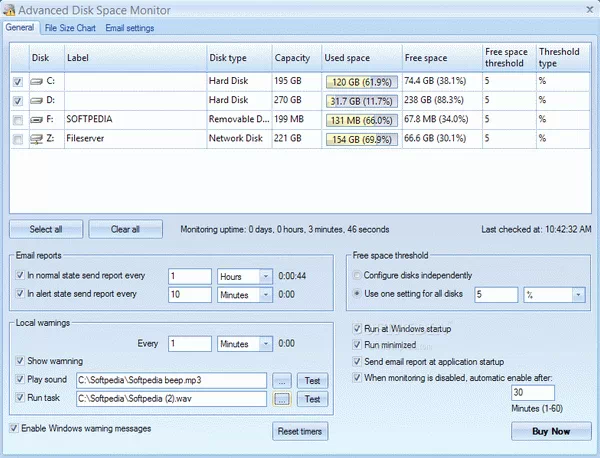
Task: Toggle automatic enable when monitoring disabled
Action: [357, 378]
